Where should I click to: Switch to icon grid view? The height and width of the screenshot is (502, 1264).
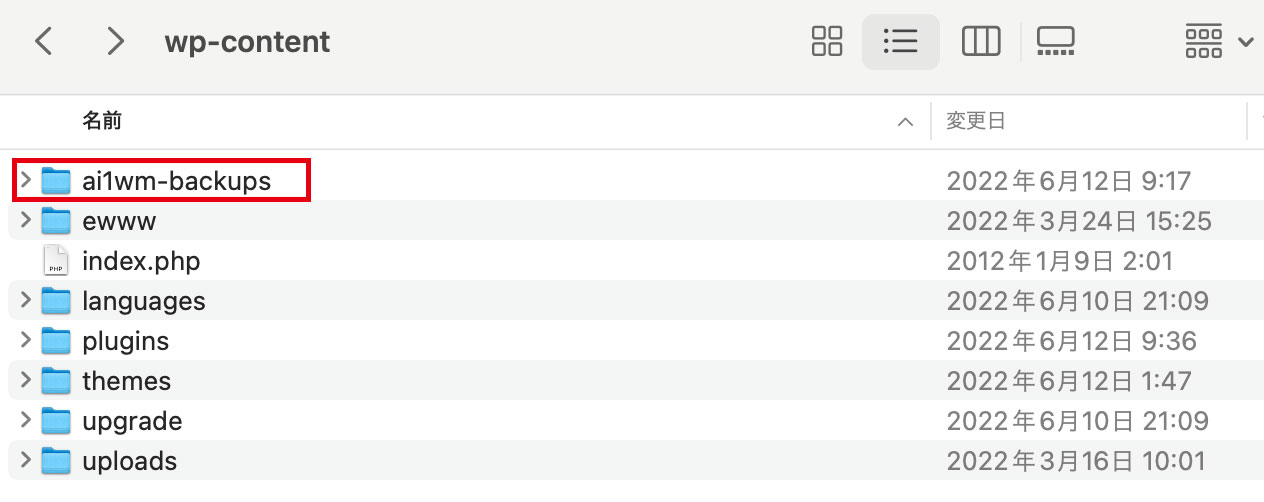click(828, 41)
